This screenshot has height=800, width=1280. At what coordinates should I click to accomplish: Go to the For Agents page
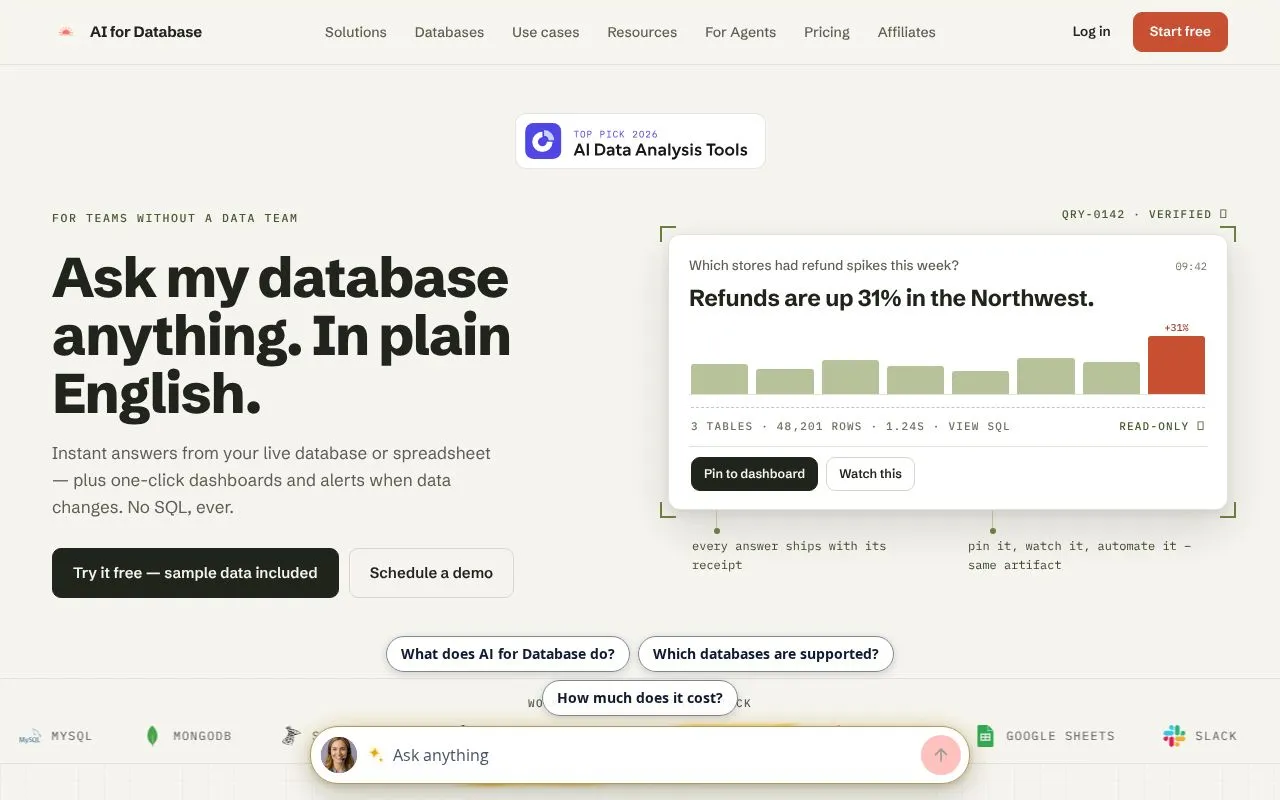click(x=740, y=32)
